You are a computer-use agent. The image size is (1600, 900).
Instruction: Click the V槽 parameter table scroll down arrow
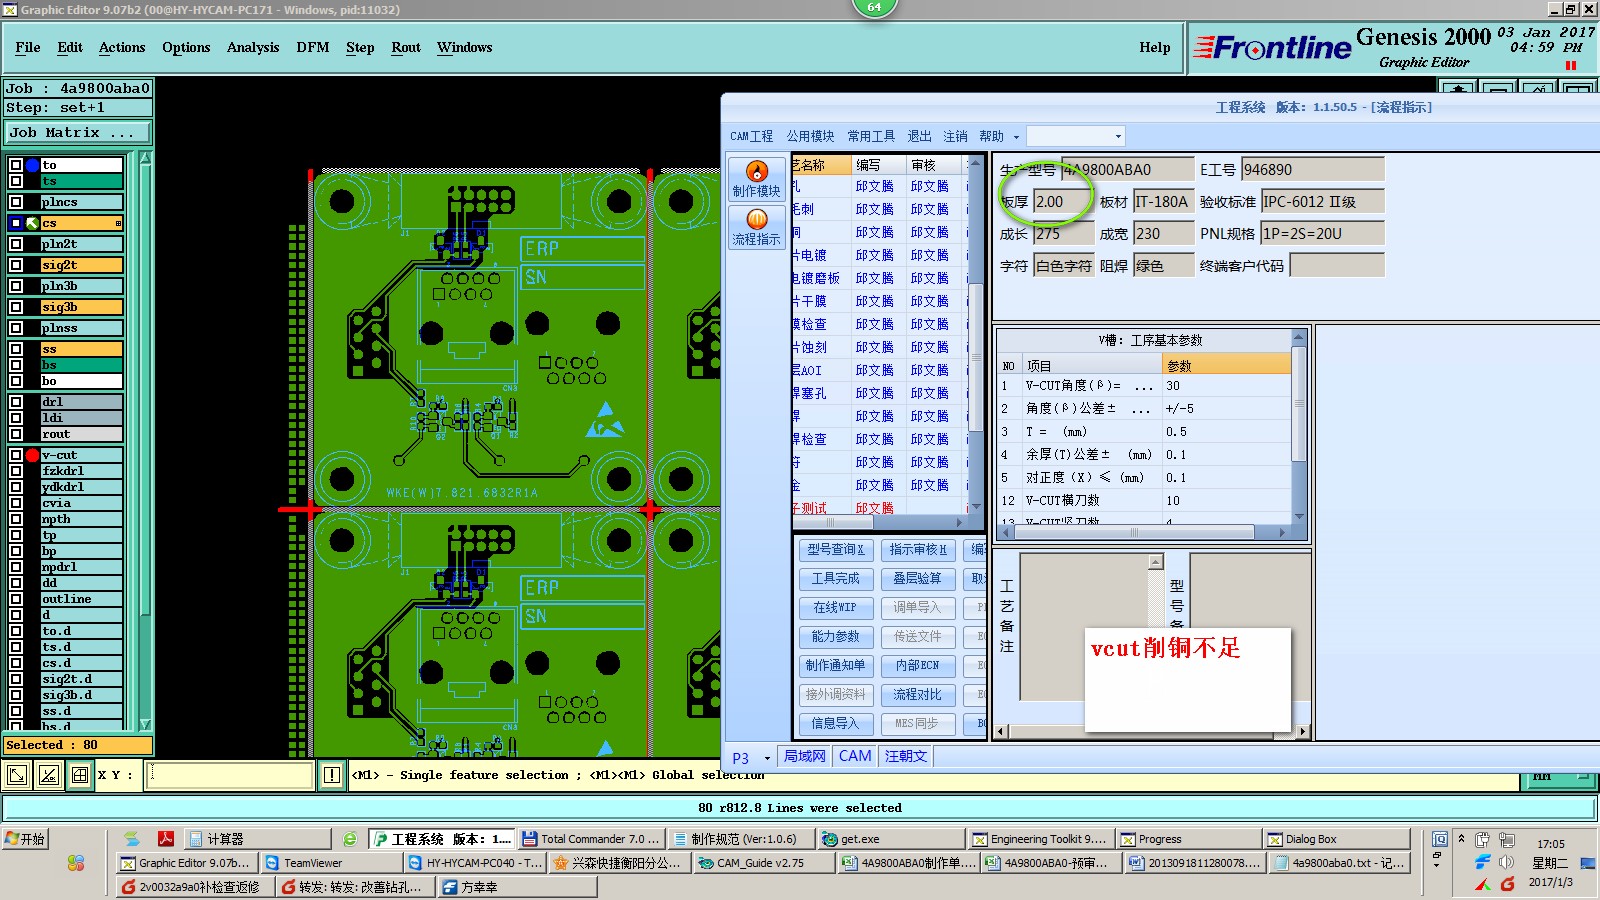[1299, 517]
